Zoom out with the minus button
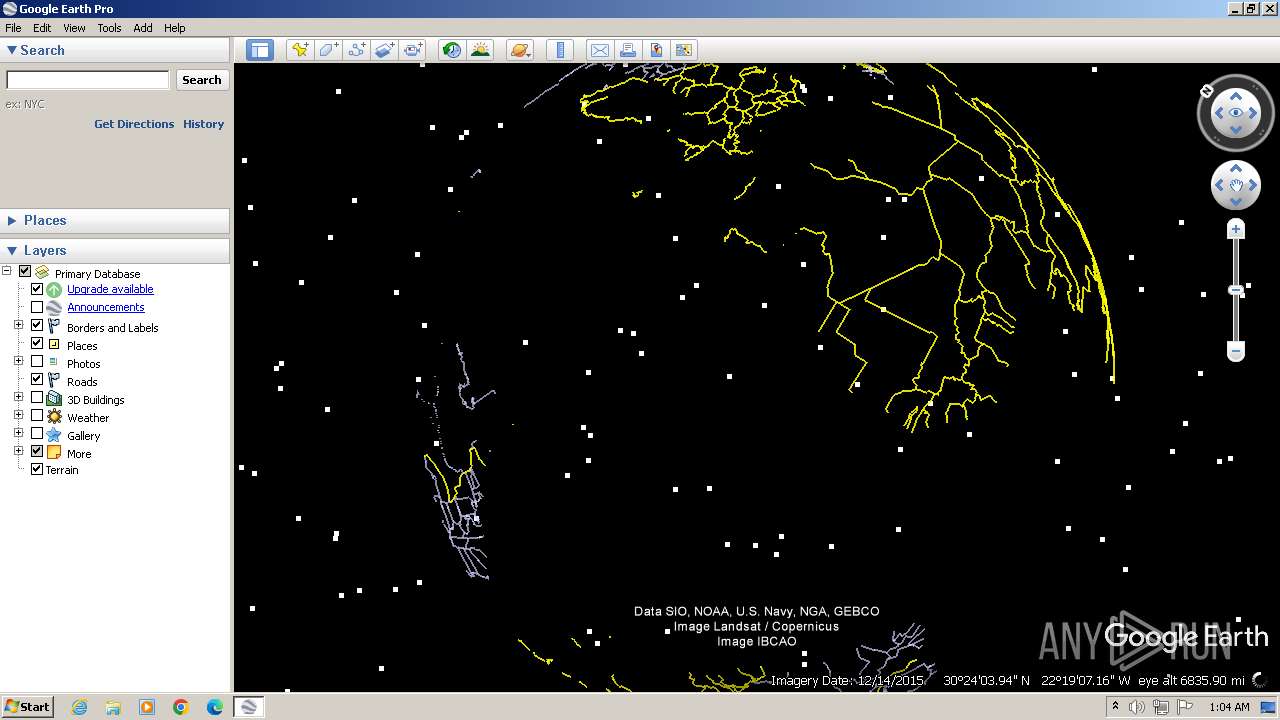Screen dimensions: 1280x720 (x=1236, y=351)
